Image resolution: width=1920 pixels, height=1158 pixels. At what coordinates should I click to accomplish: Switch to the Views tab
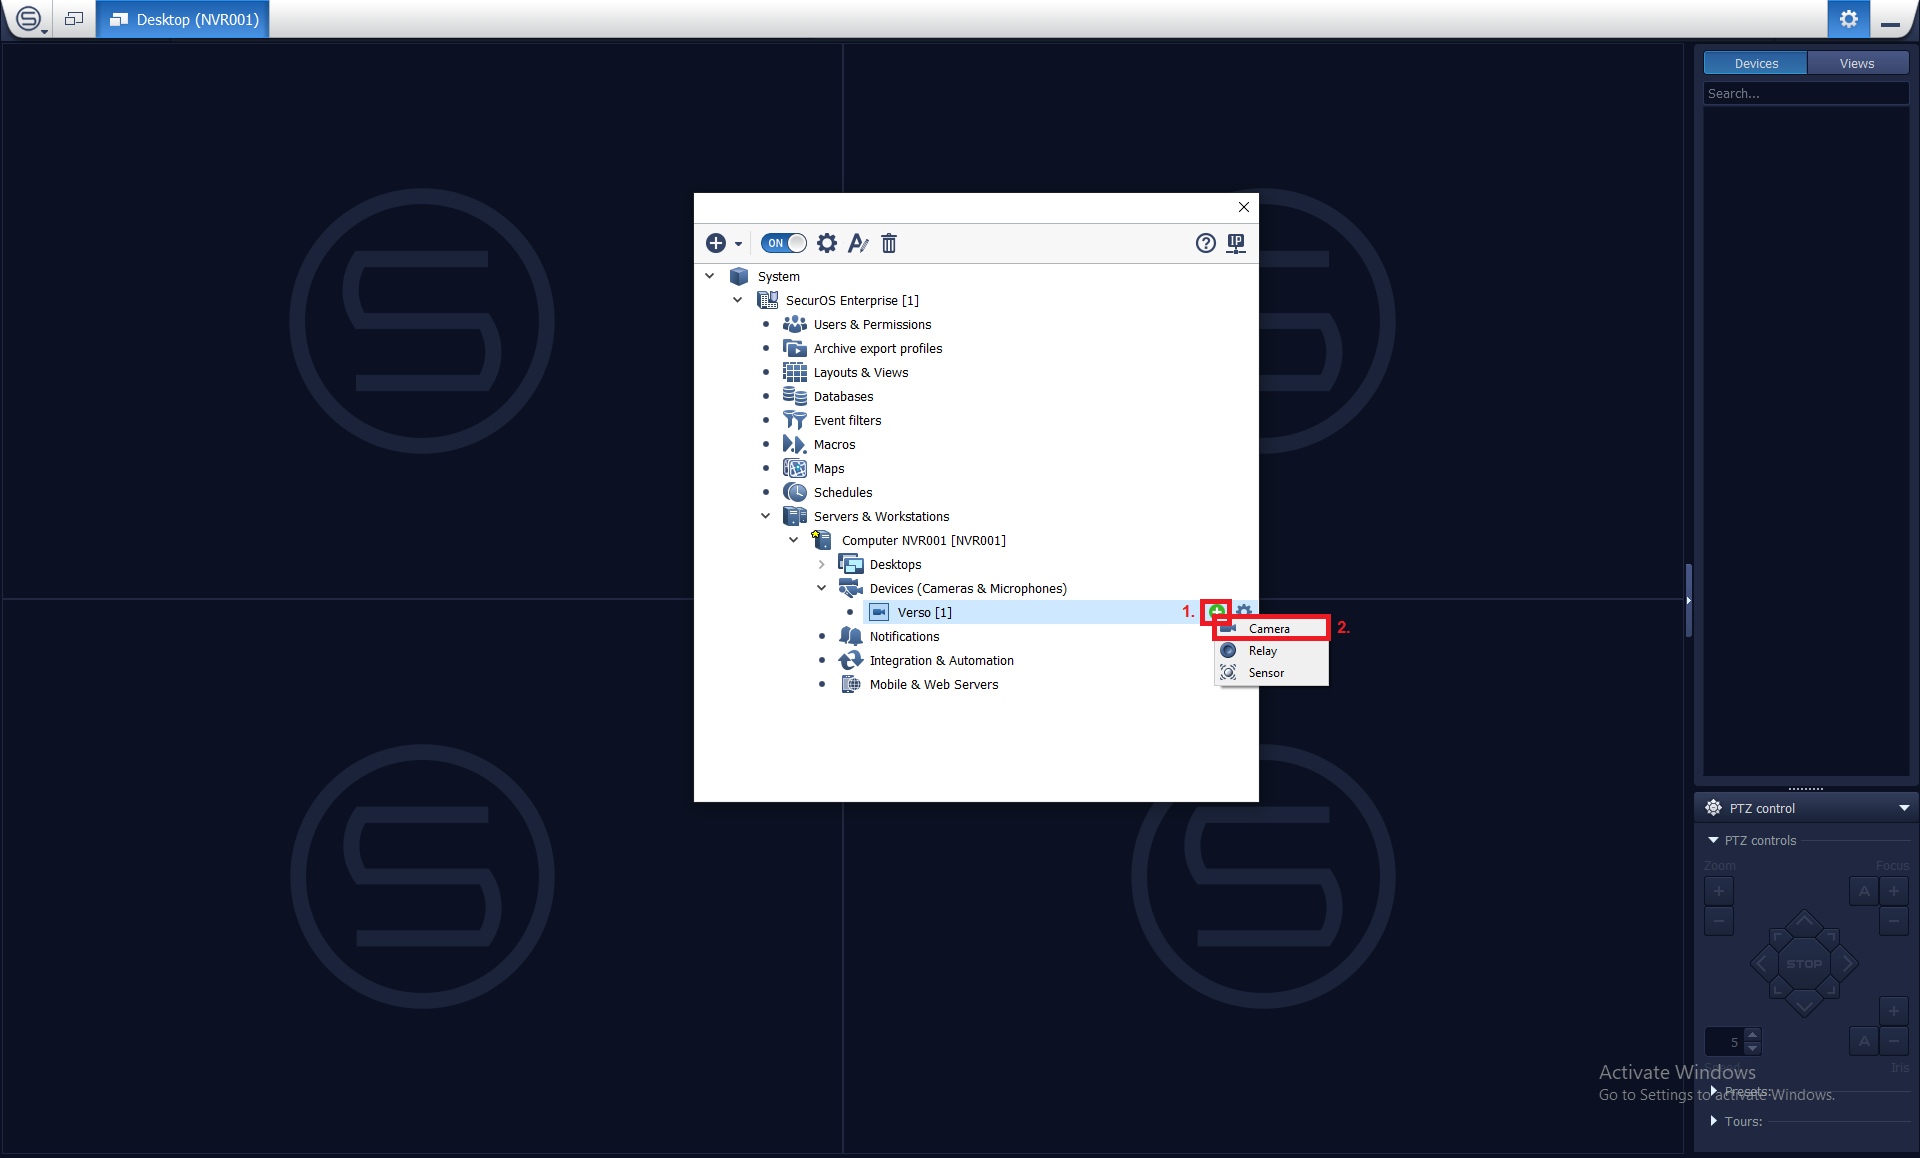click(1856, 63)
